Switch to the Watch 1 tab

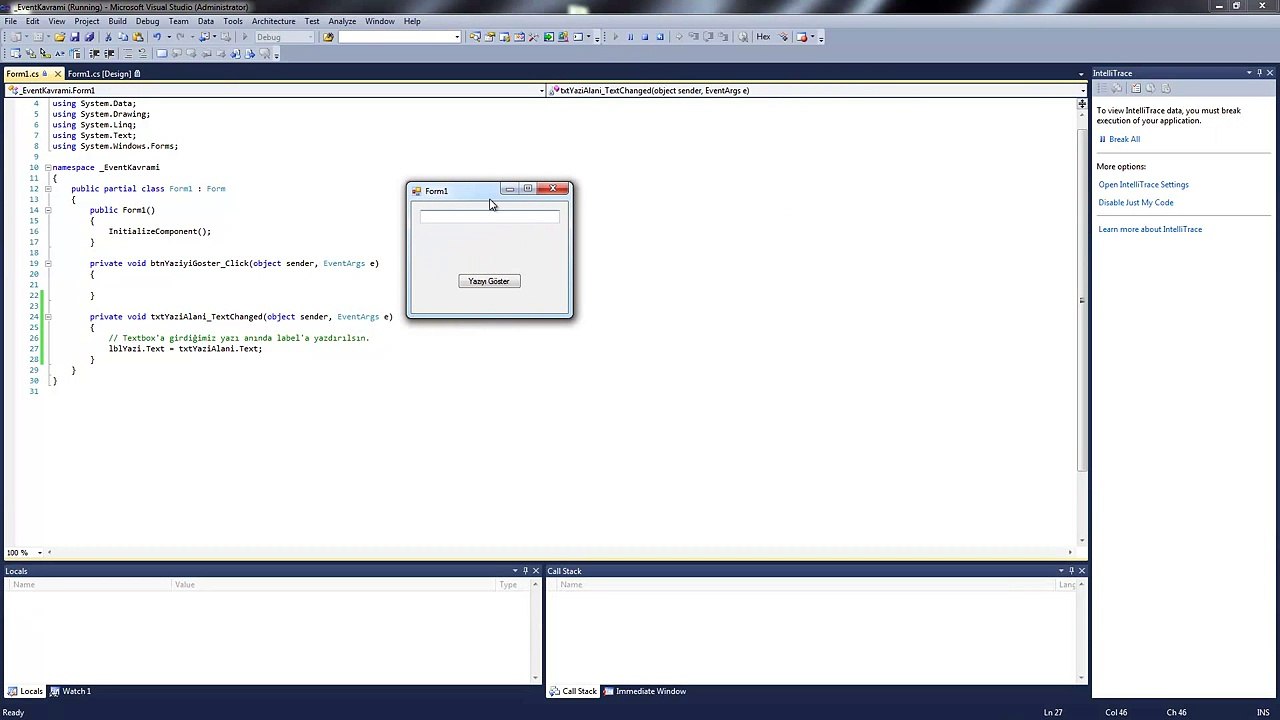pos(69,691)
